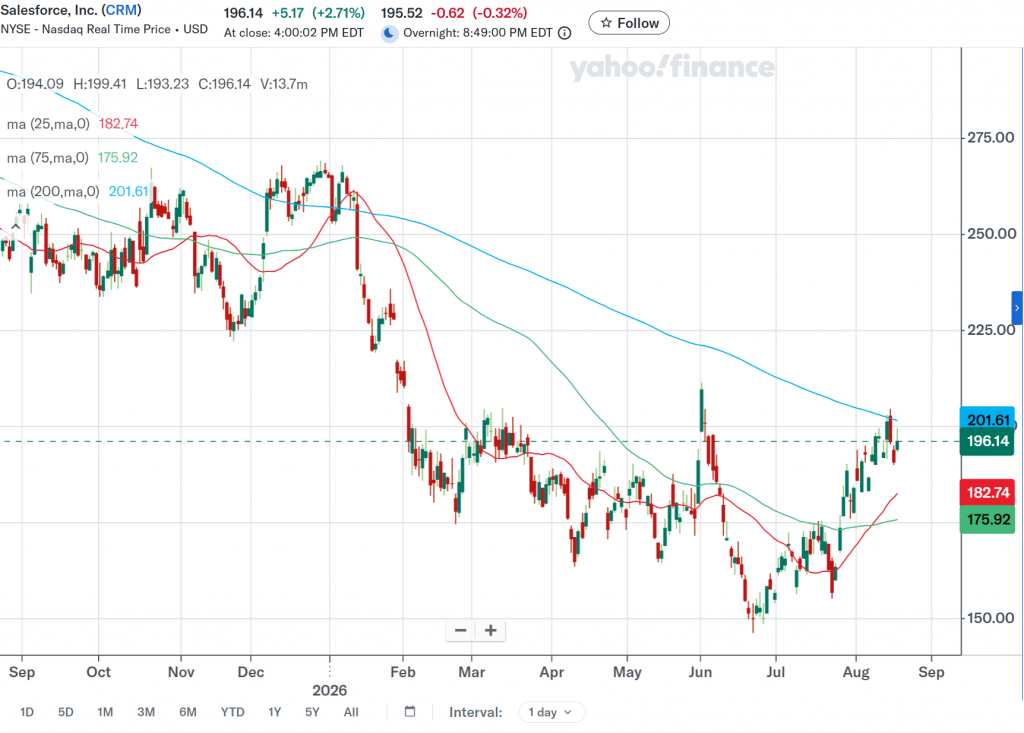The height and width of the screenshot is (733, 1024).
Task: Zoom in the chart with plus button
Action: point(490,630)
